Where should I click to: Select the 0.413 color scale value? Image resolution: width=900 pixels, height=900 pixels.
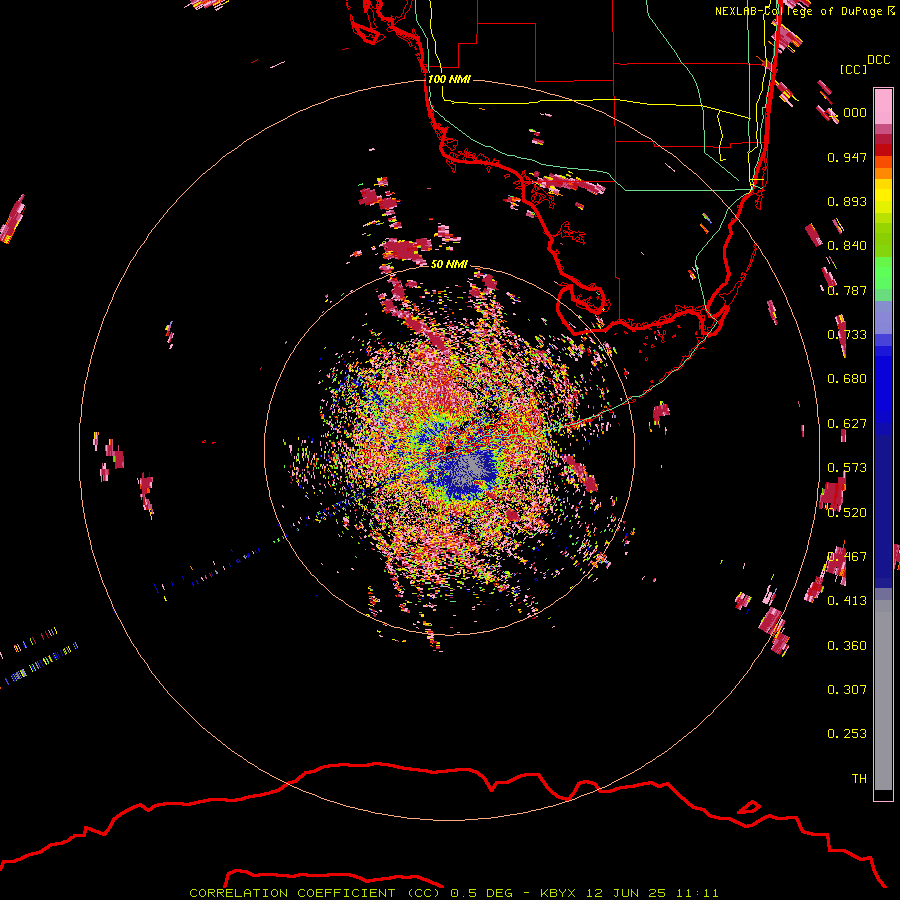coord(847,601)
